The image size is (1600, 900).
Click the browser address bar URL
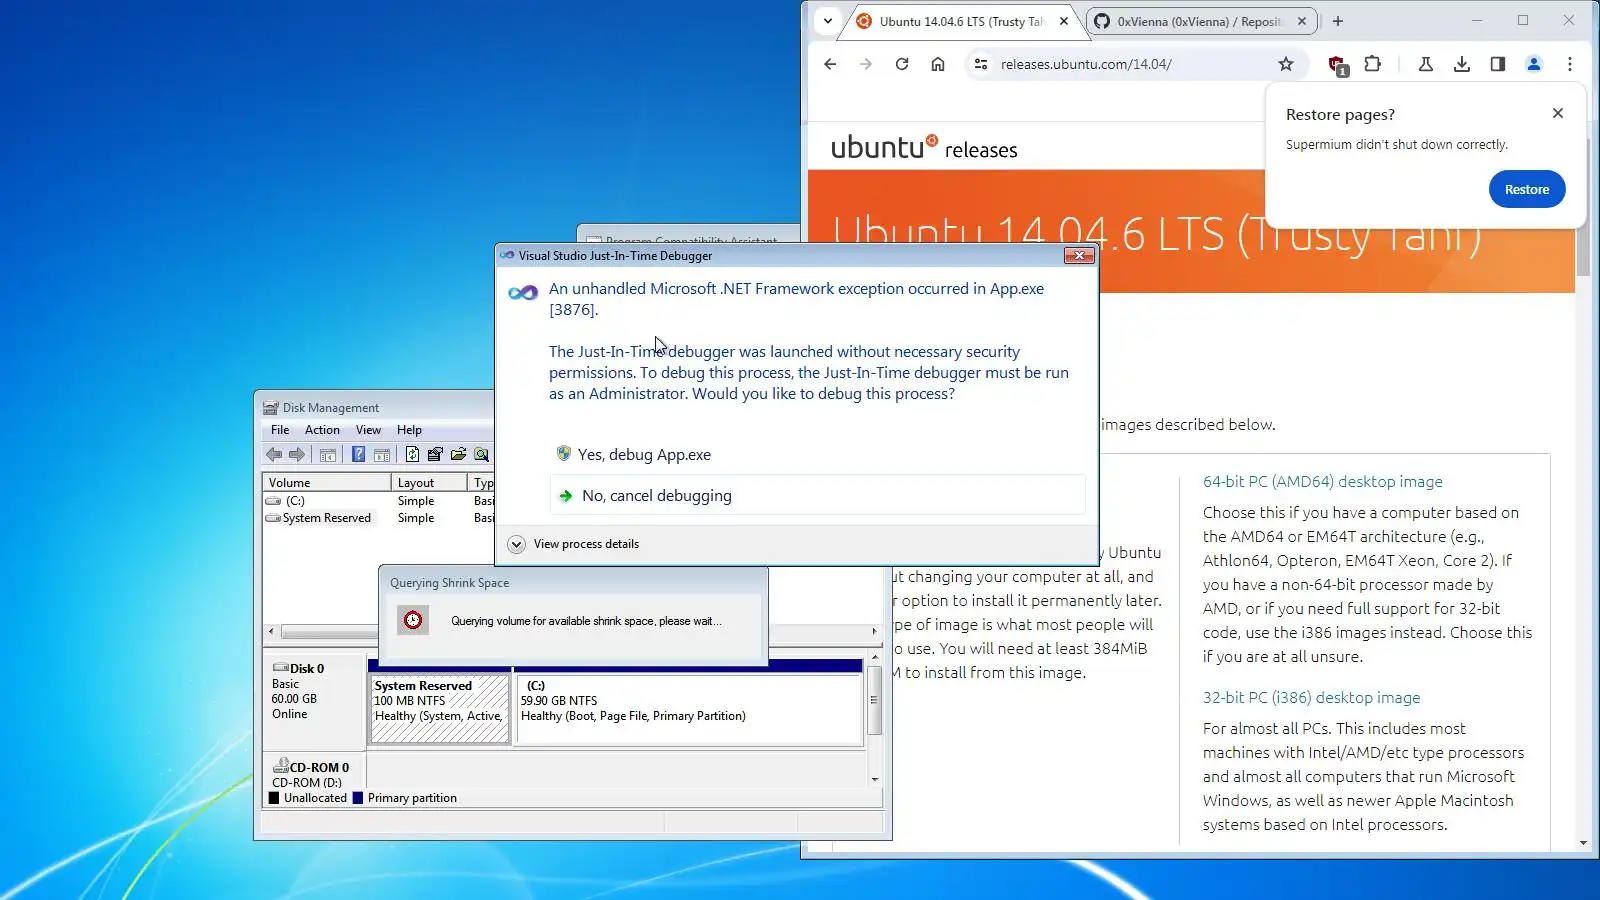pos(1086,64)
